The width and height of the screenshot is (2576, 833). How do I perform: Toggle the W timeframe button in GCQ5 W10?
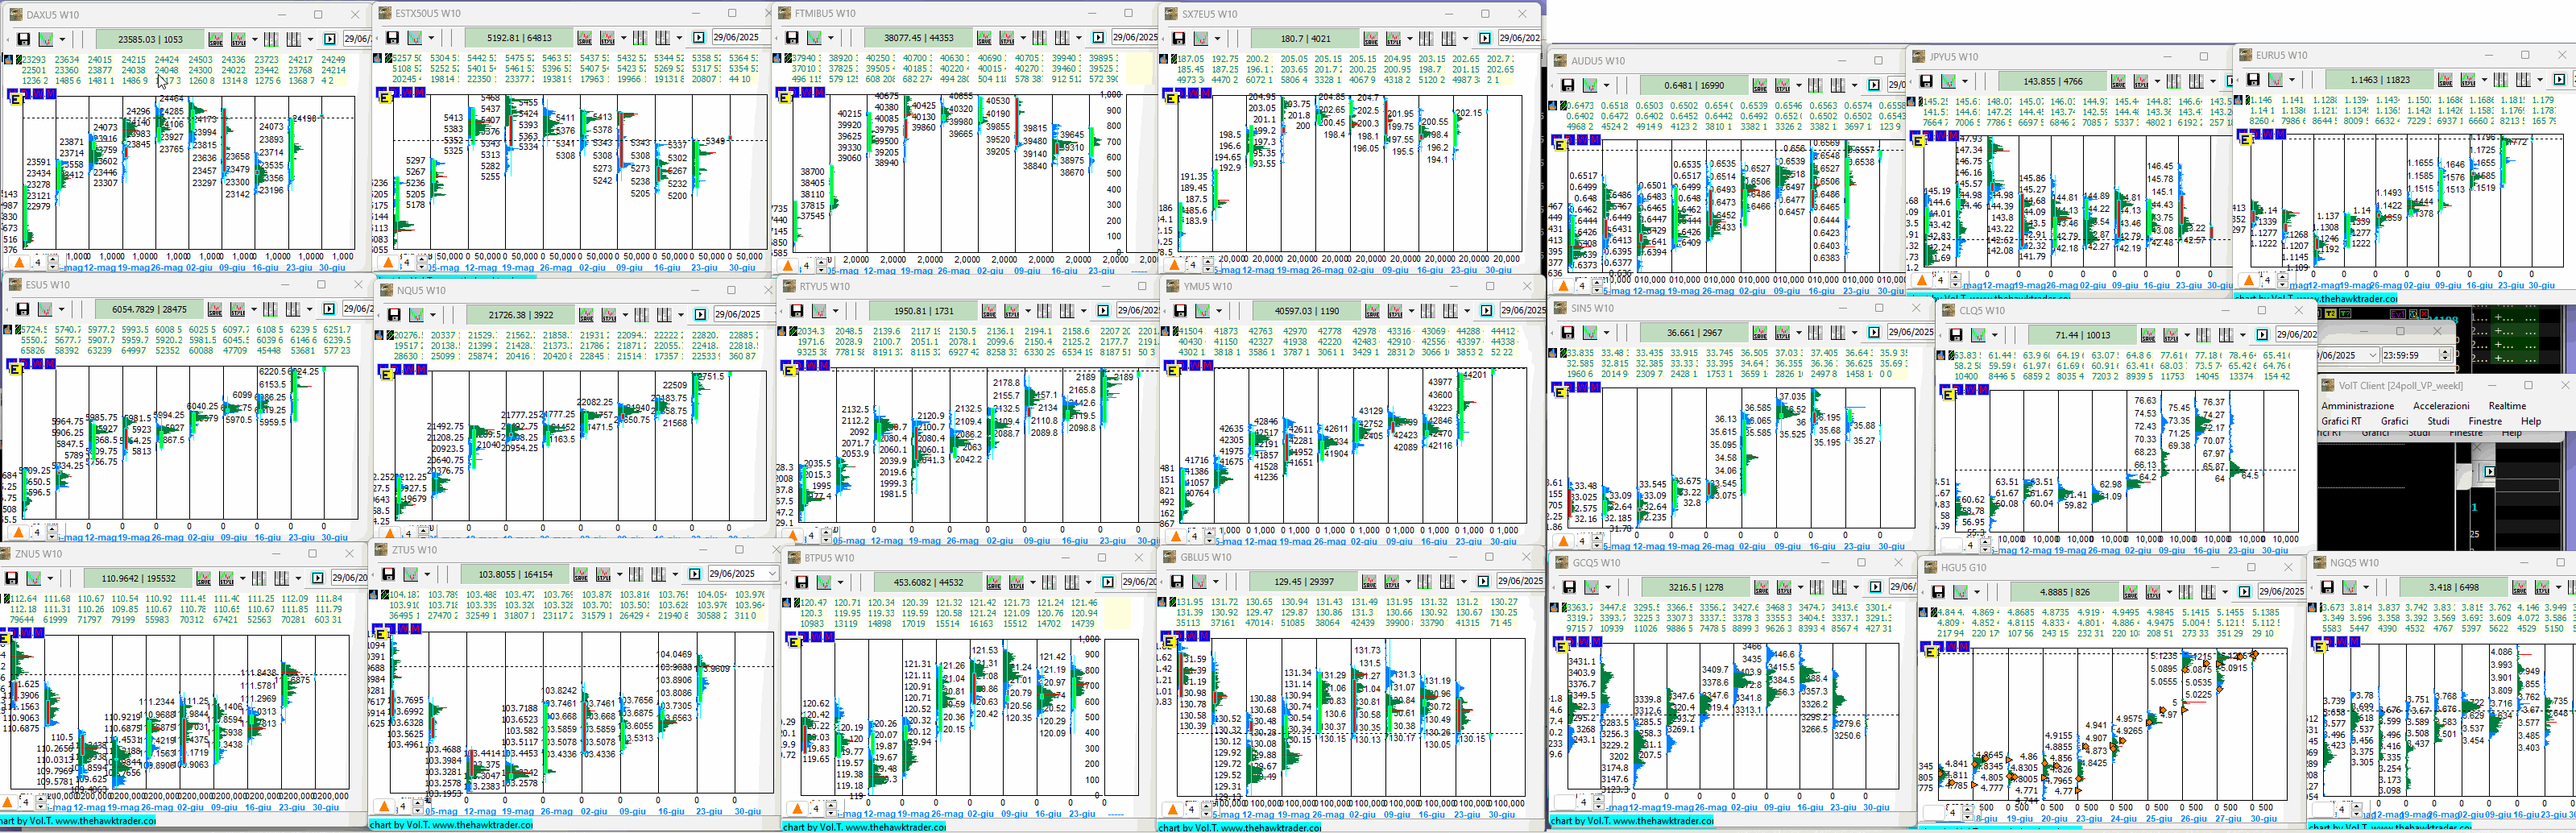click(x=1585, y=644)
